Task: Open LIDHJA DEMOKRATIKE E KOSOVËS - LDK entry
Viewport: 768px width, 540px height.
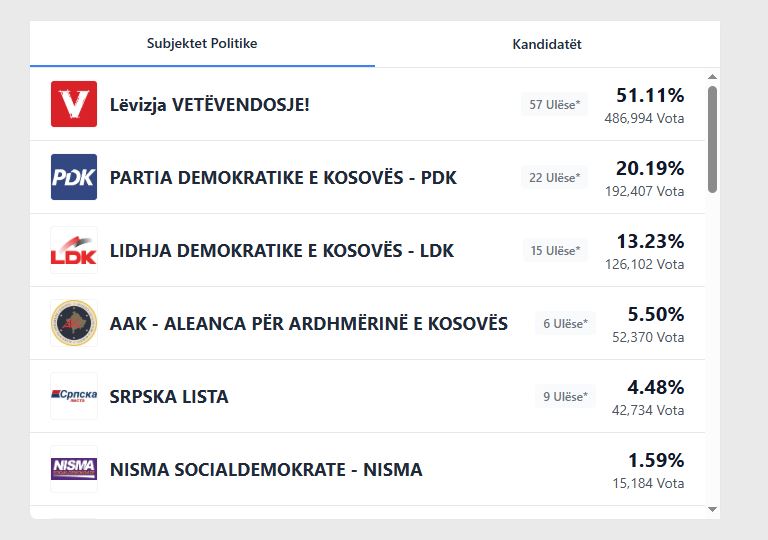Action: tap(282, 251)
